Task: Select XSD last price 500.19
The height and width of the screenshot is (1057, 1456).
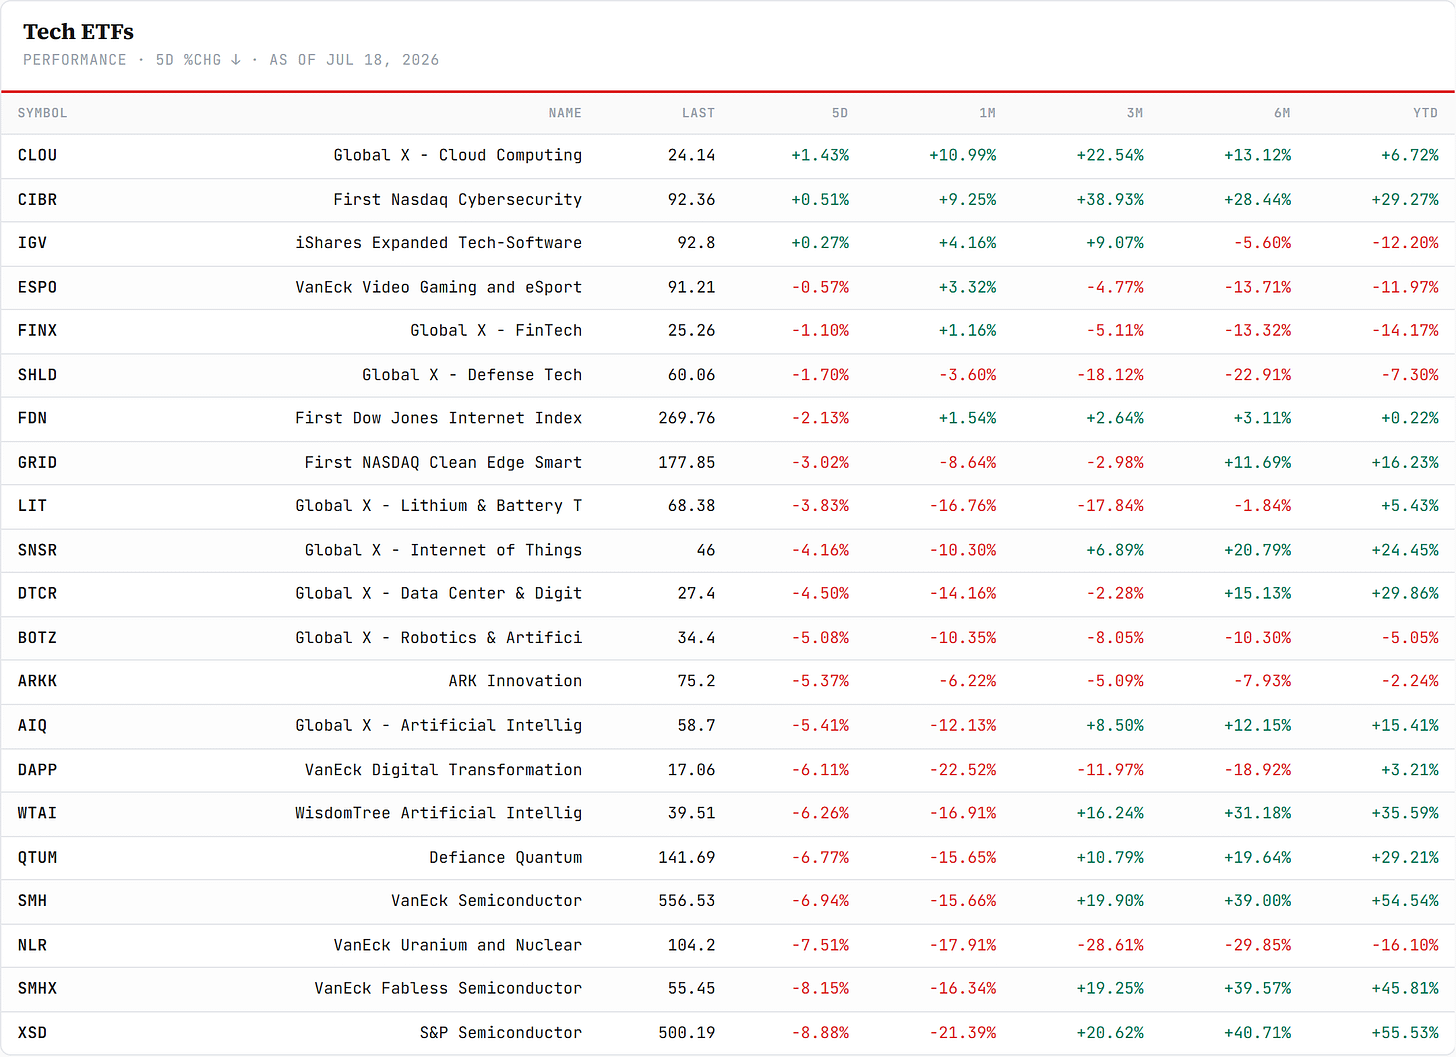Action: point(687,1032)
